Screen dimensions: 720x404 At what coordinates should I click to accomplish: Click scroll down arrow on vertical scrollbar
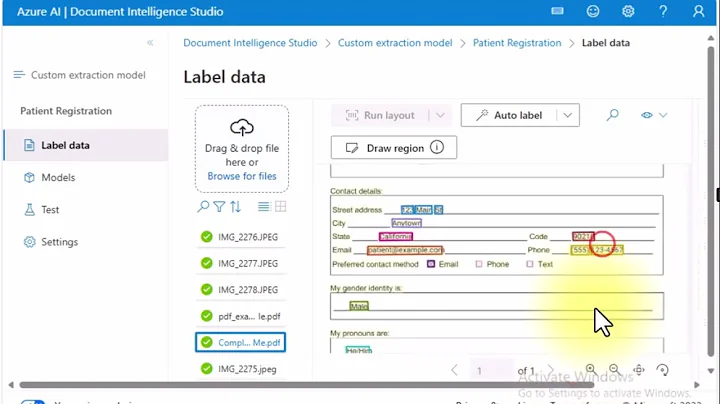click(711, 371)
